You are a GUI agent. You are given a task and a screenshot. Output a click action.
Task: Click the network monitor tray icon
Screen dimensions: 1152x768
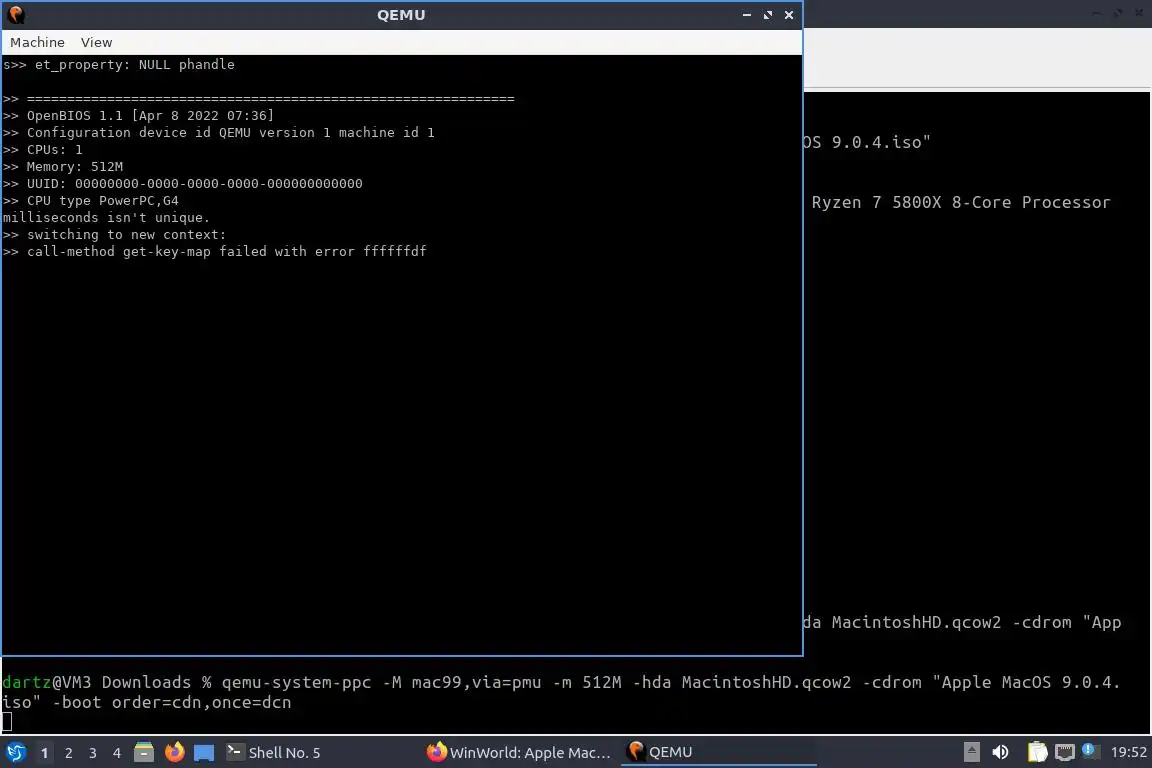1064,752
